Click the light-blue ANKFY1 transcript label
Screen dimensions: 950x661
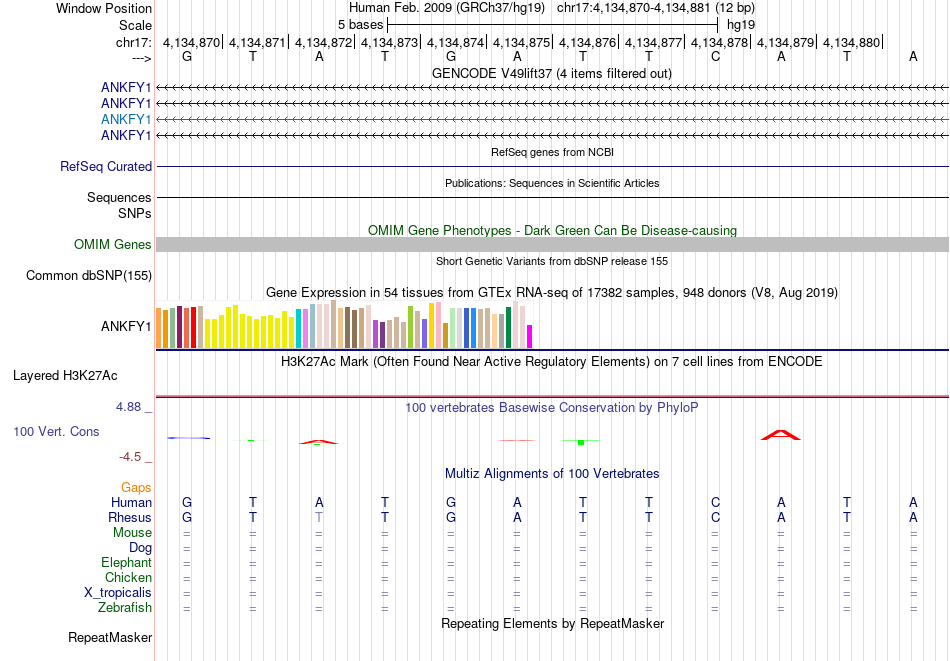coord(126,119)
